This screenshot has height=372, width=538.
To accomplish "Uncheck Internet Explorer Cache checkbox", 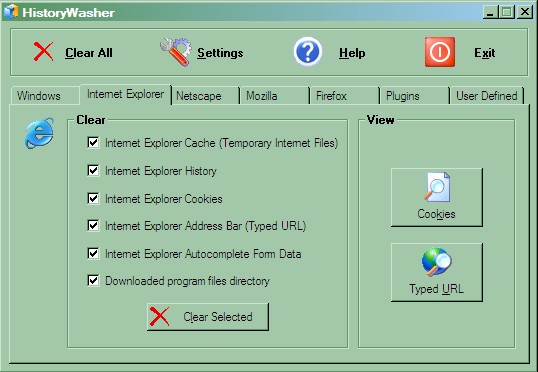I will (x=93, y=142).
